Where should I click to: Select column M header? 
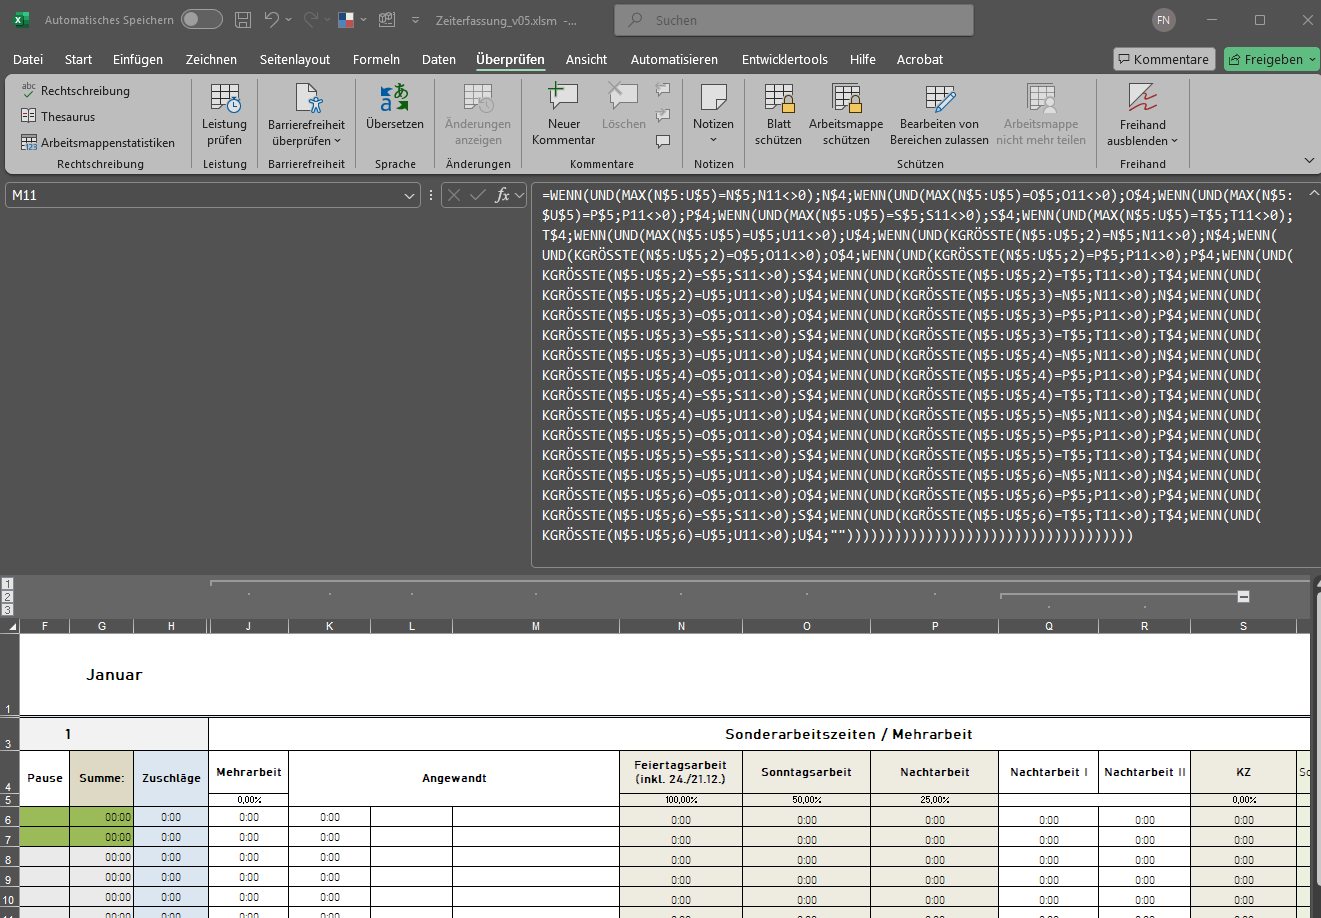coord(536,626)
